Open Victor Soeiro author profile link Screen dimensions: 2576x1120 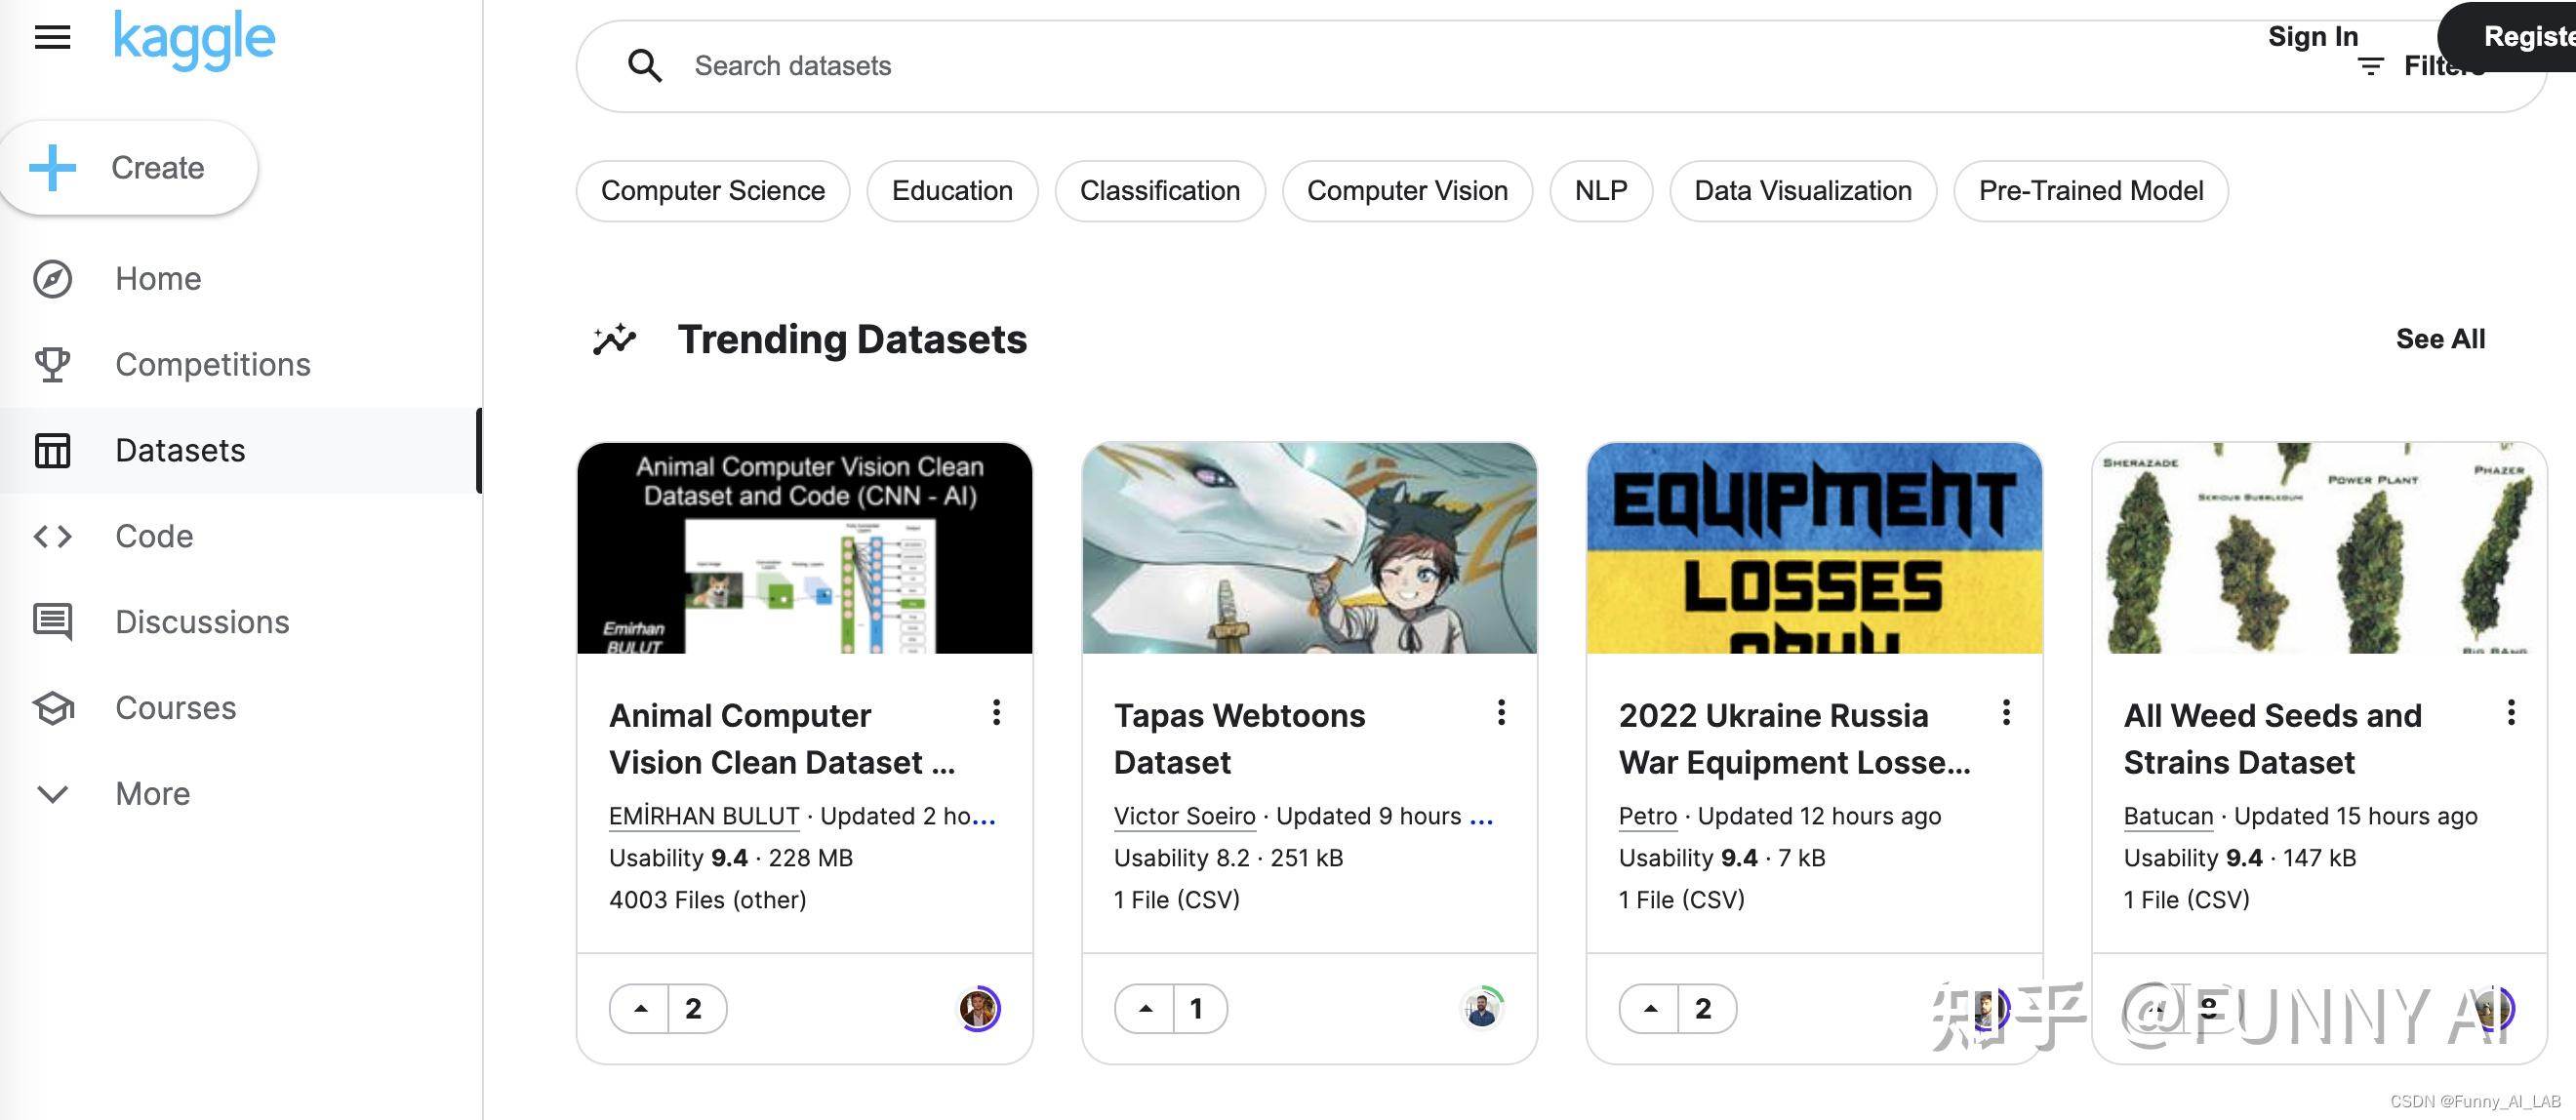tap(1184, 817)
